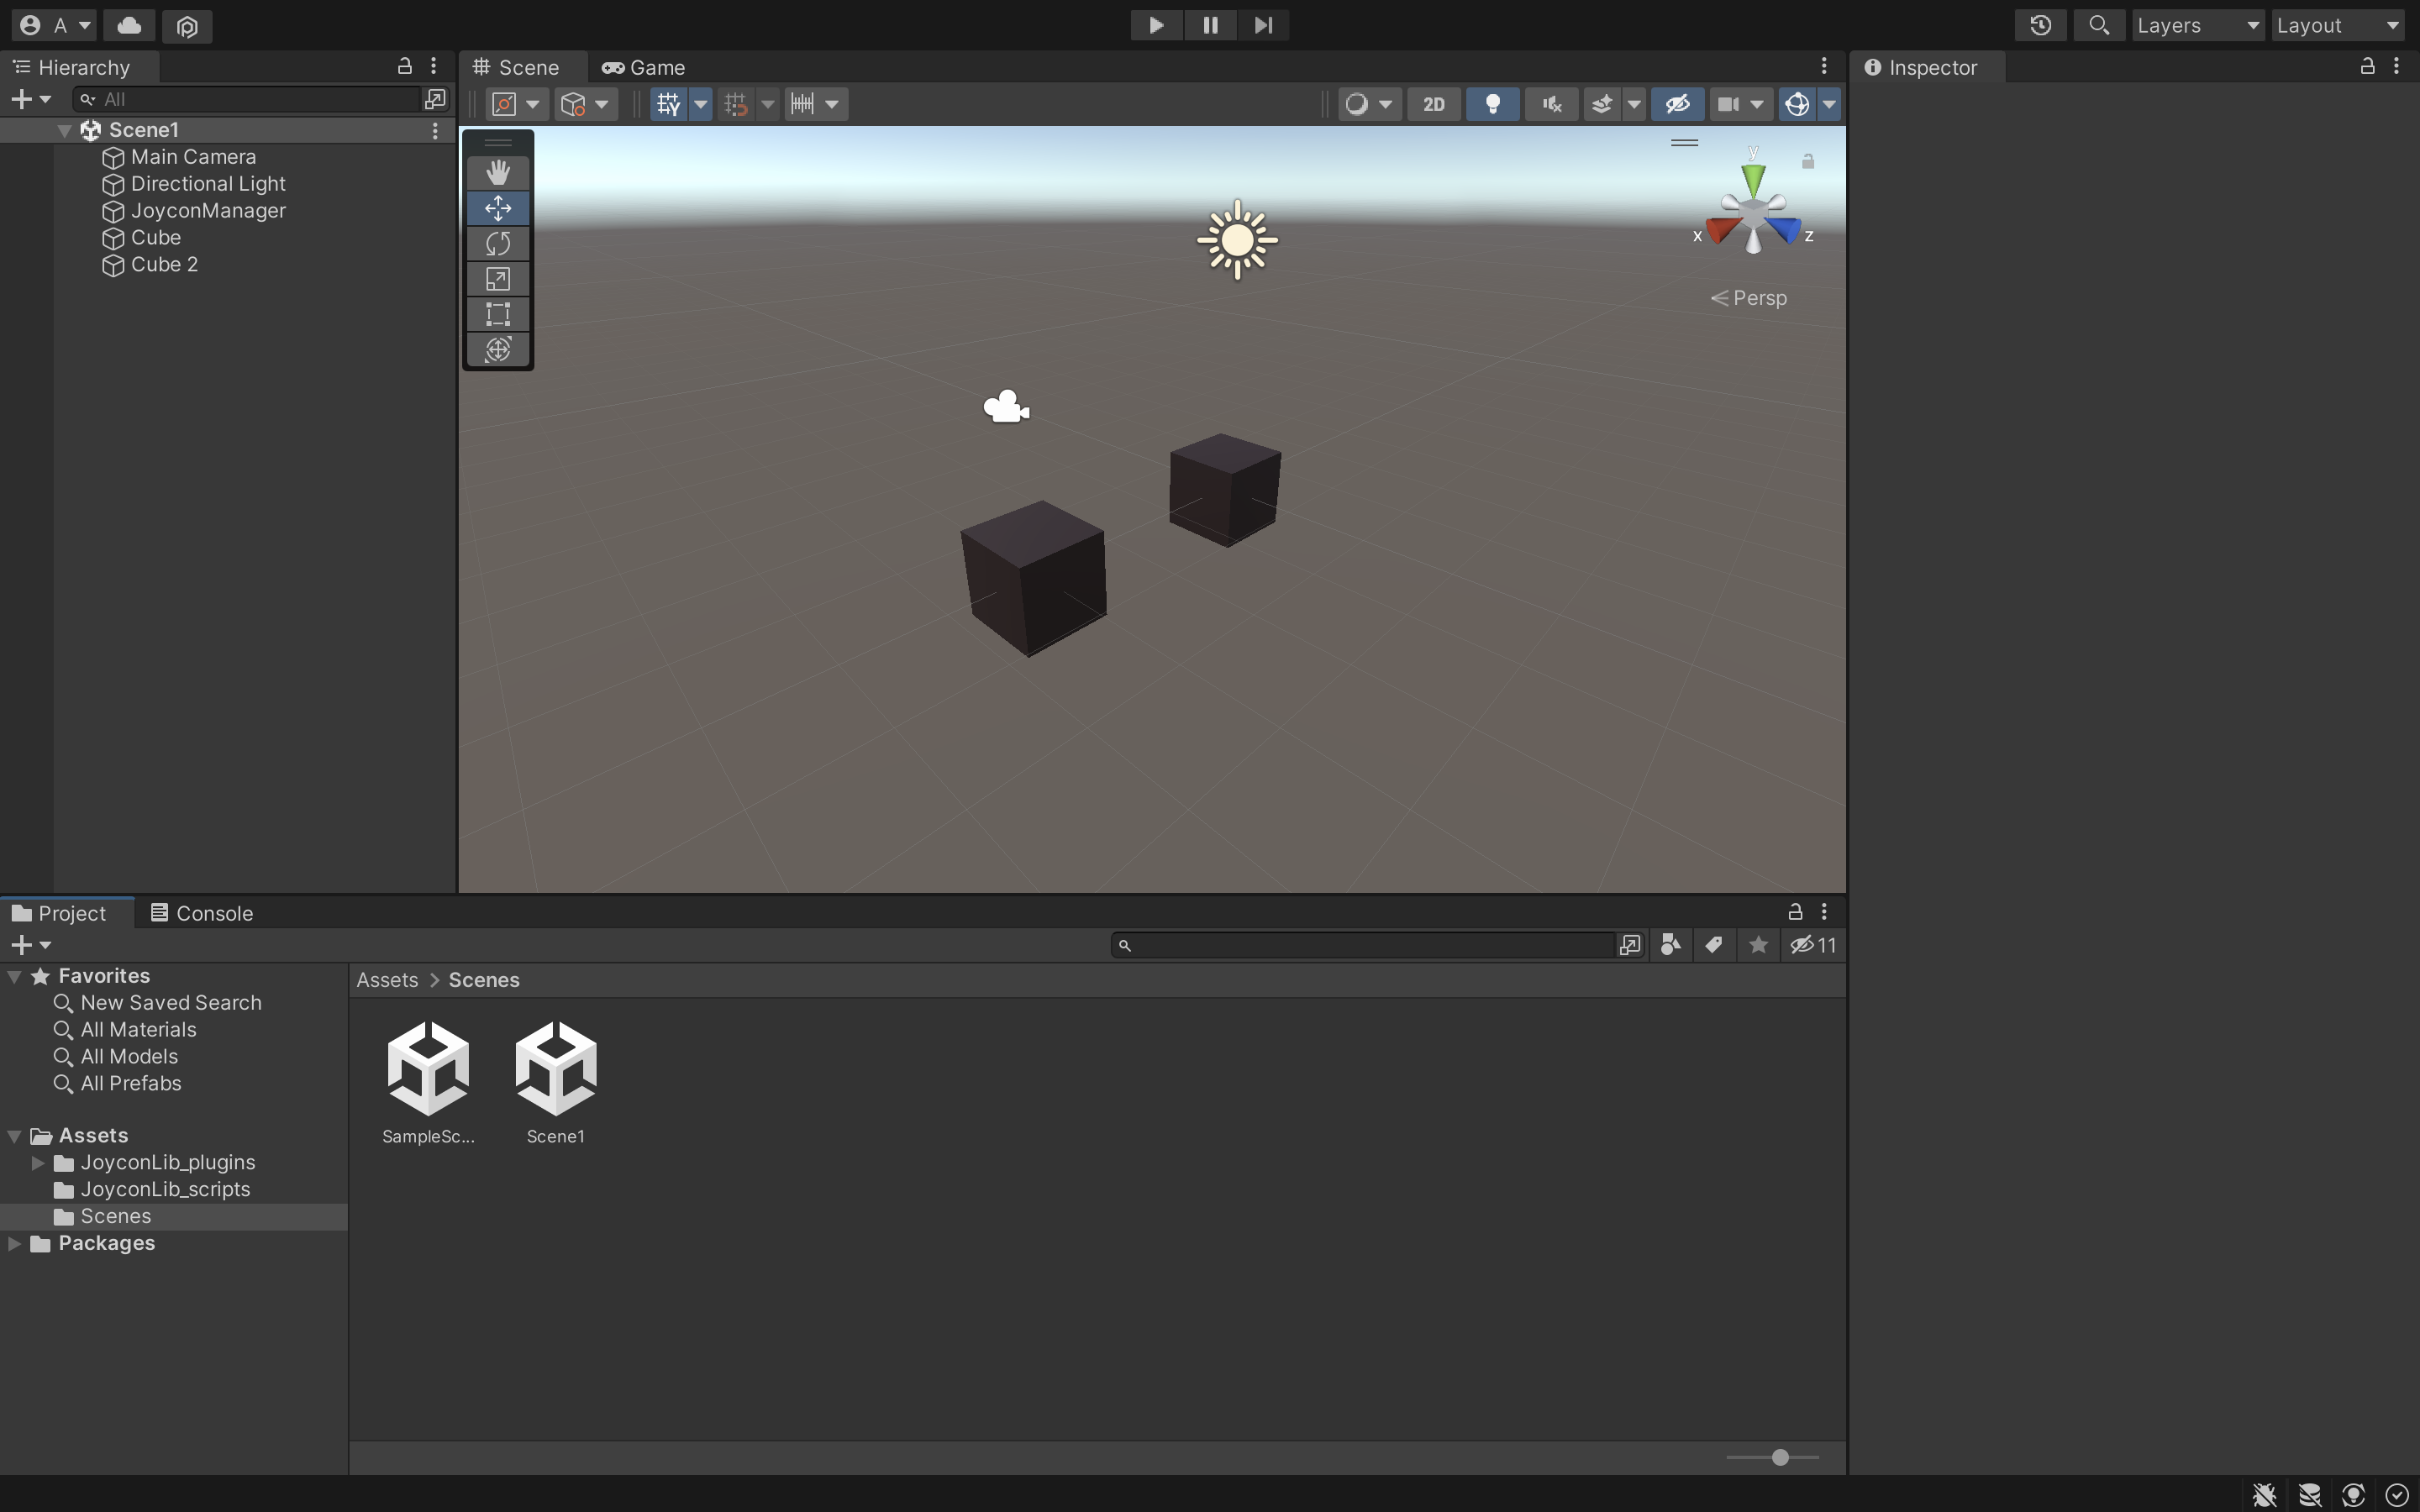Open the Layers dropdown

(2197, 25)
